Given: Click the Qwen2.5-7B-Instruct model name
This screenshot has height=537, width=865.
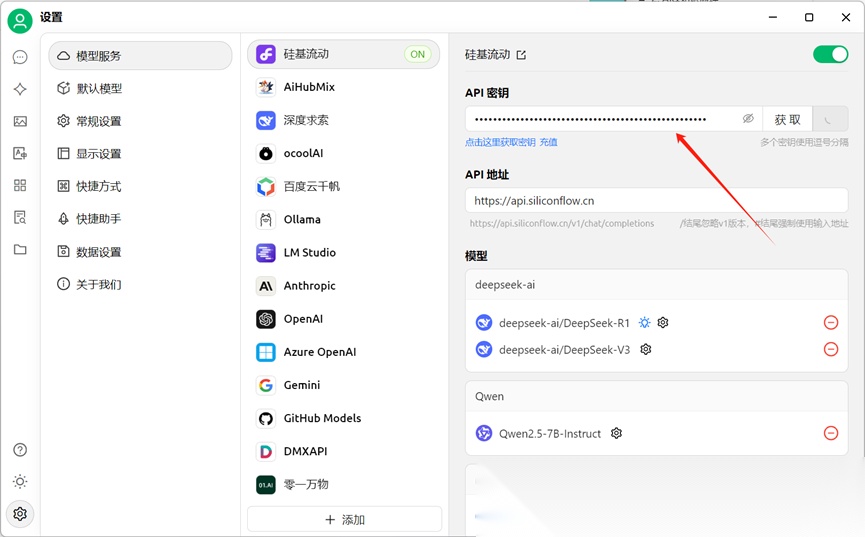Looking at the screenshot, I should [x=550, y=434].
